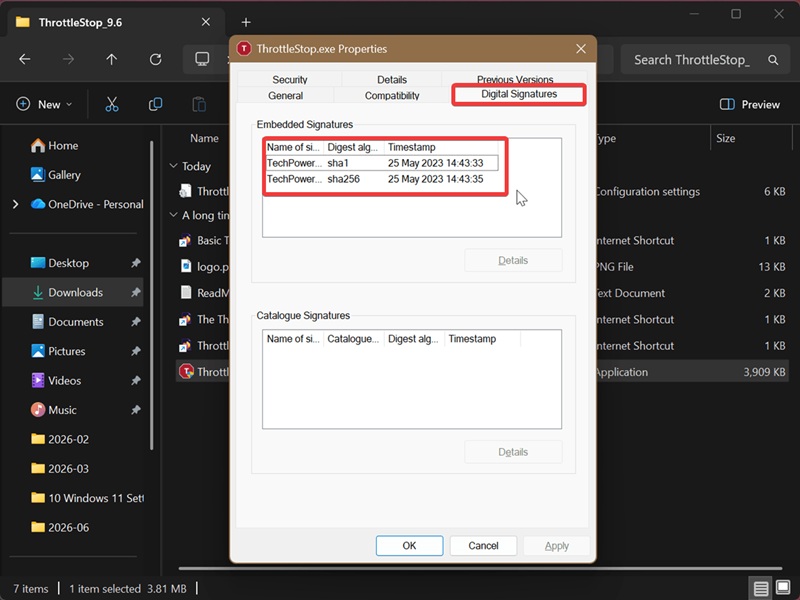Toggle the Preview pane

(x=749, y=105)
